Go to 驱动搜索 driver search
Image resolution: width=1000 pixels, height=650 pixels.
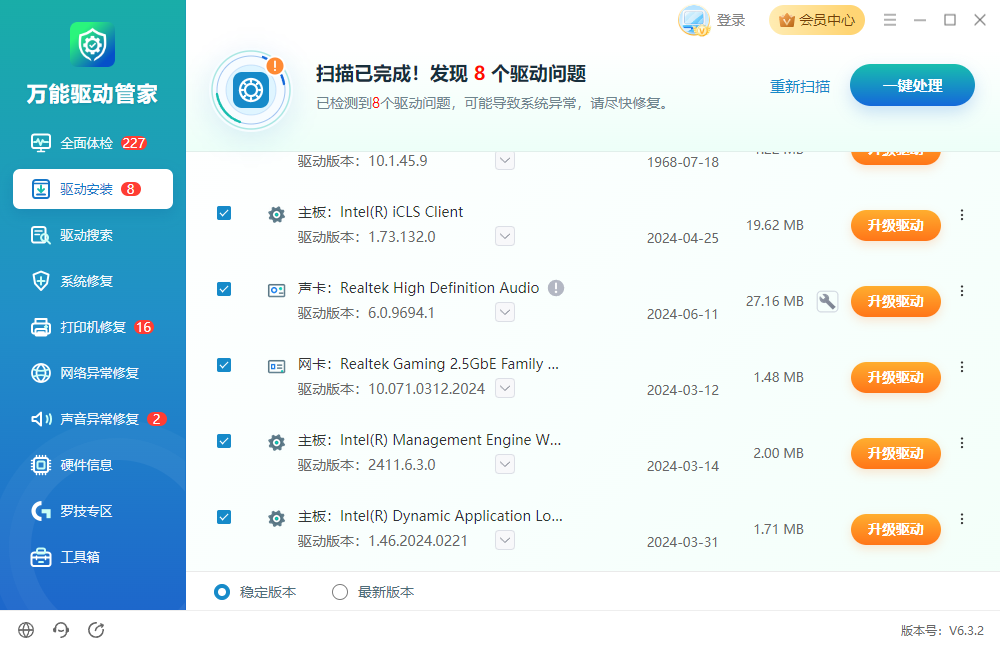click(92, 235)
